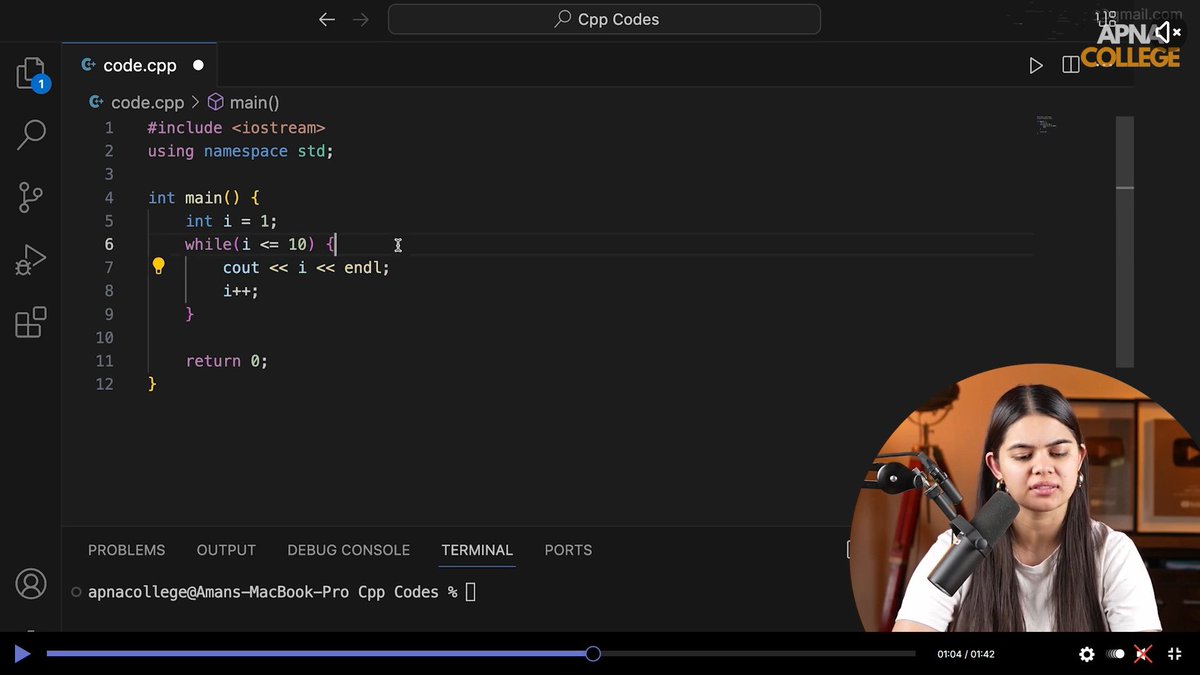
Task: Click line number 4 in the gutter
Action: point(109,198)
